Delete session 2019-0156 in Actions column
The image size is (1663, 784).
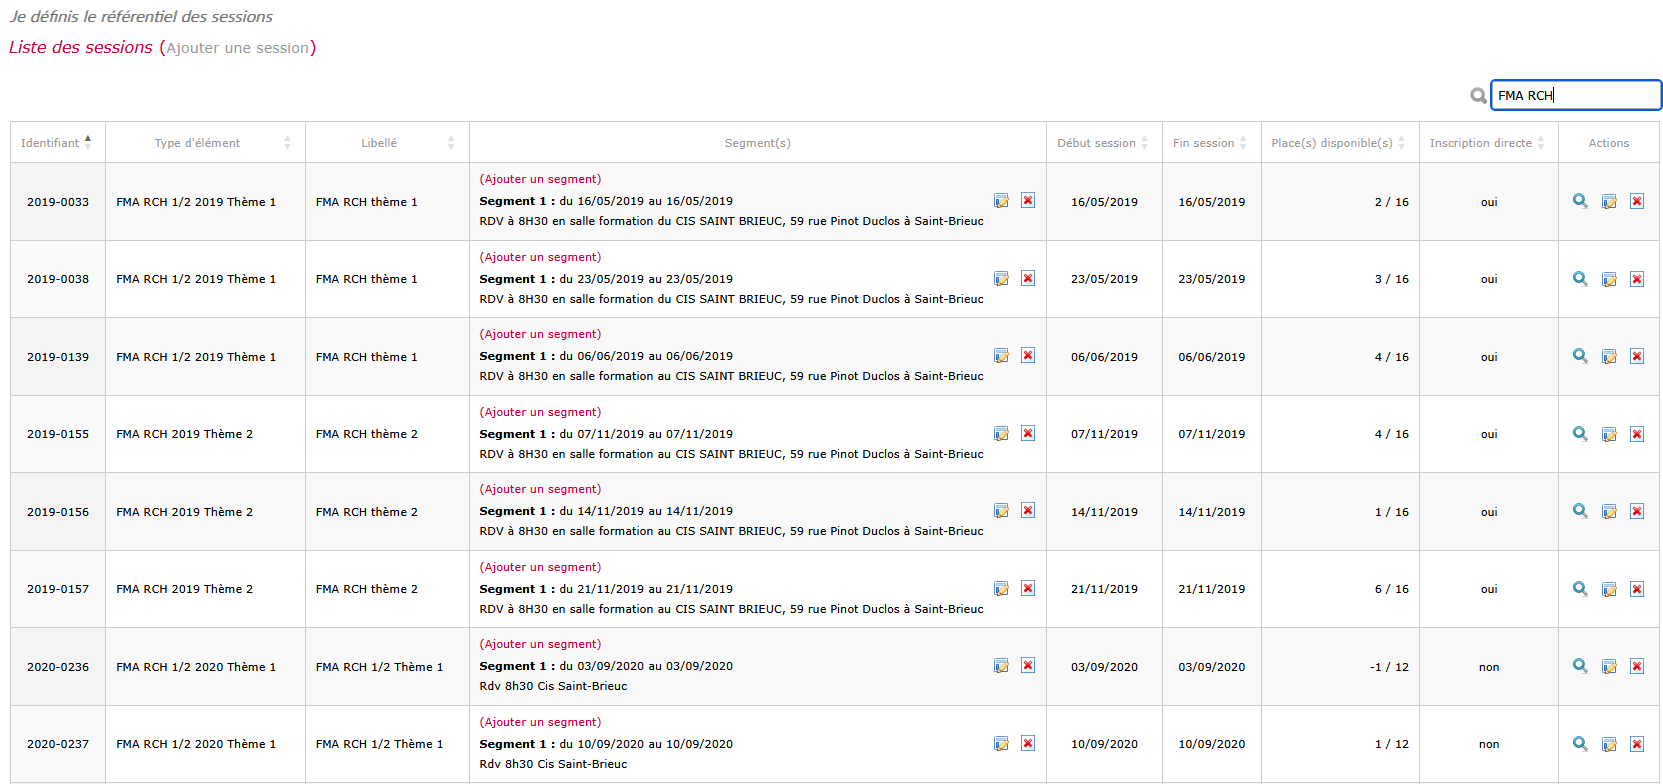(1637, 511)
